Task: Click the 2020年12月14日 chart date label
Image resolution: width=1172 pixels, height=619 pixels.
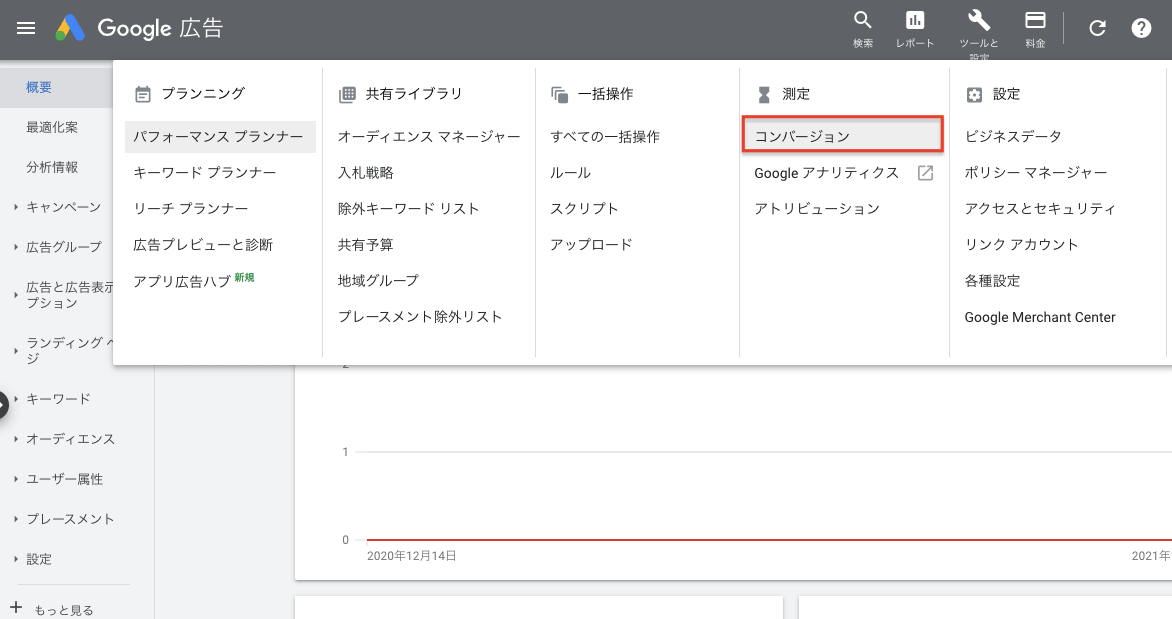Action: [x=412, y=555]
